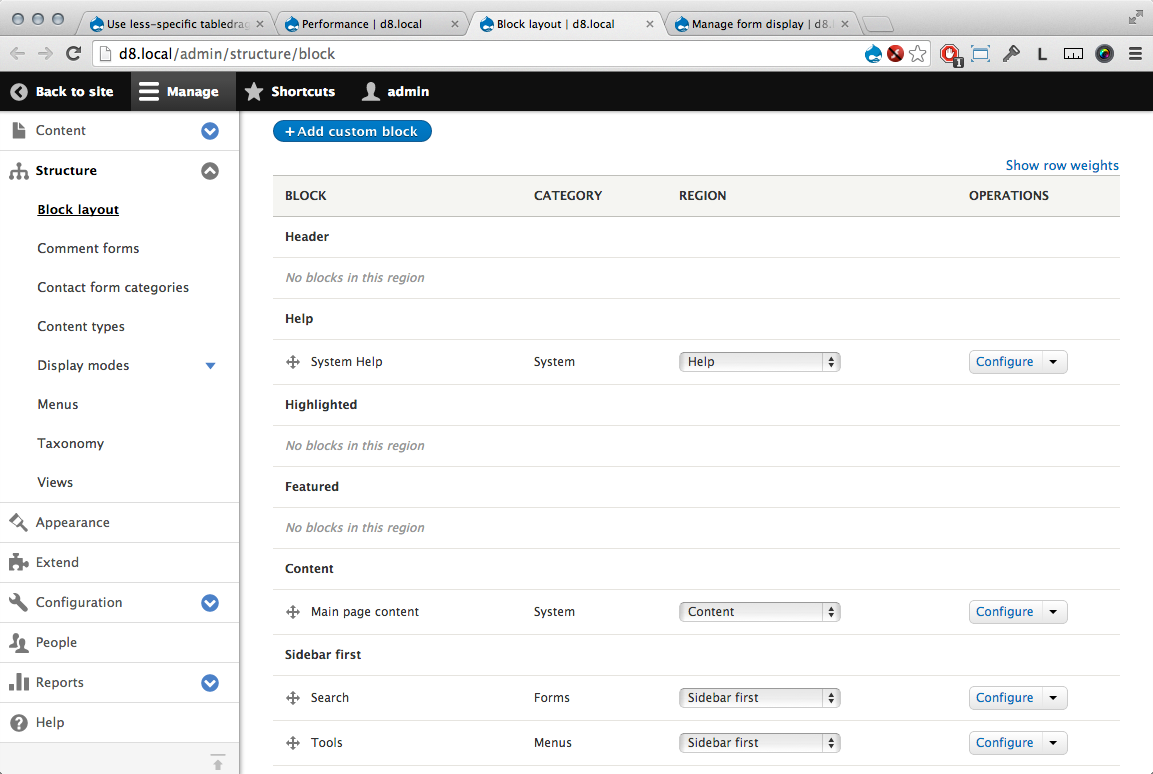Open the Configure dropdown arrow for Tools
This screenshot has width=1153, height=774.
(1053, 742)
